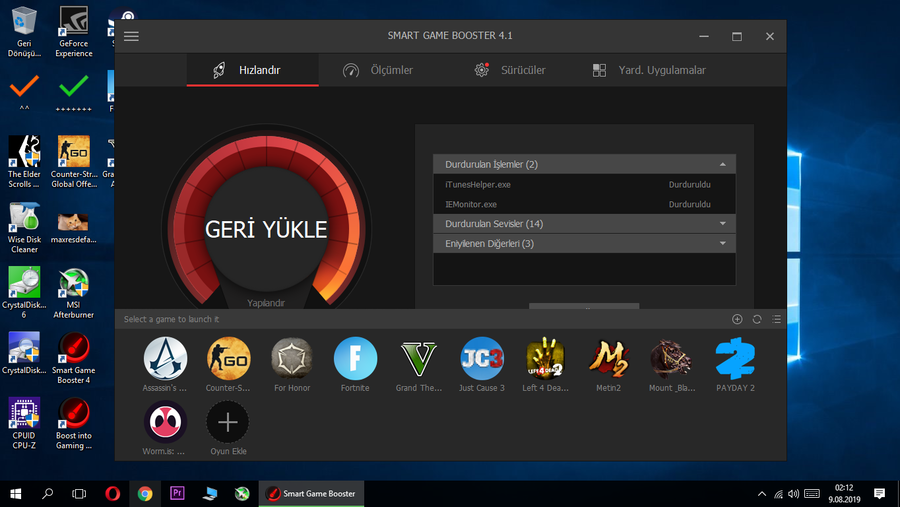The width and height of the screenshot is (900, 507).
Task: Switch to the Hızlandır tab
Action: (x=253, y=70)
